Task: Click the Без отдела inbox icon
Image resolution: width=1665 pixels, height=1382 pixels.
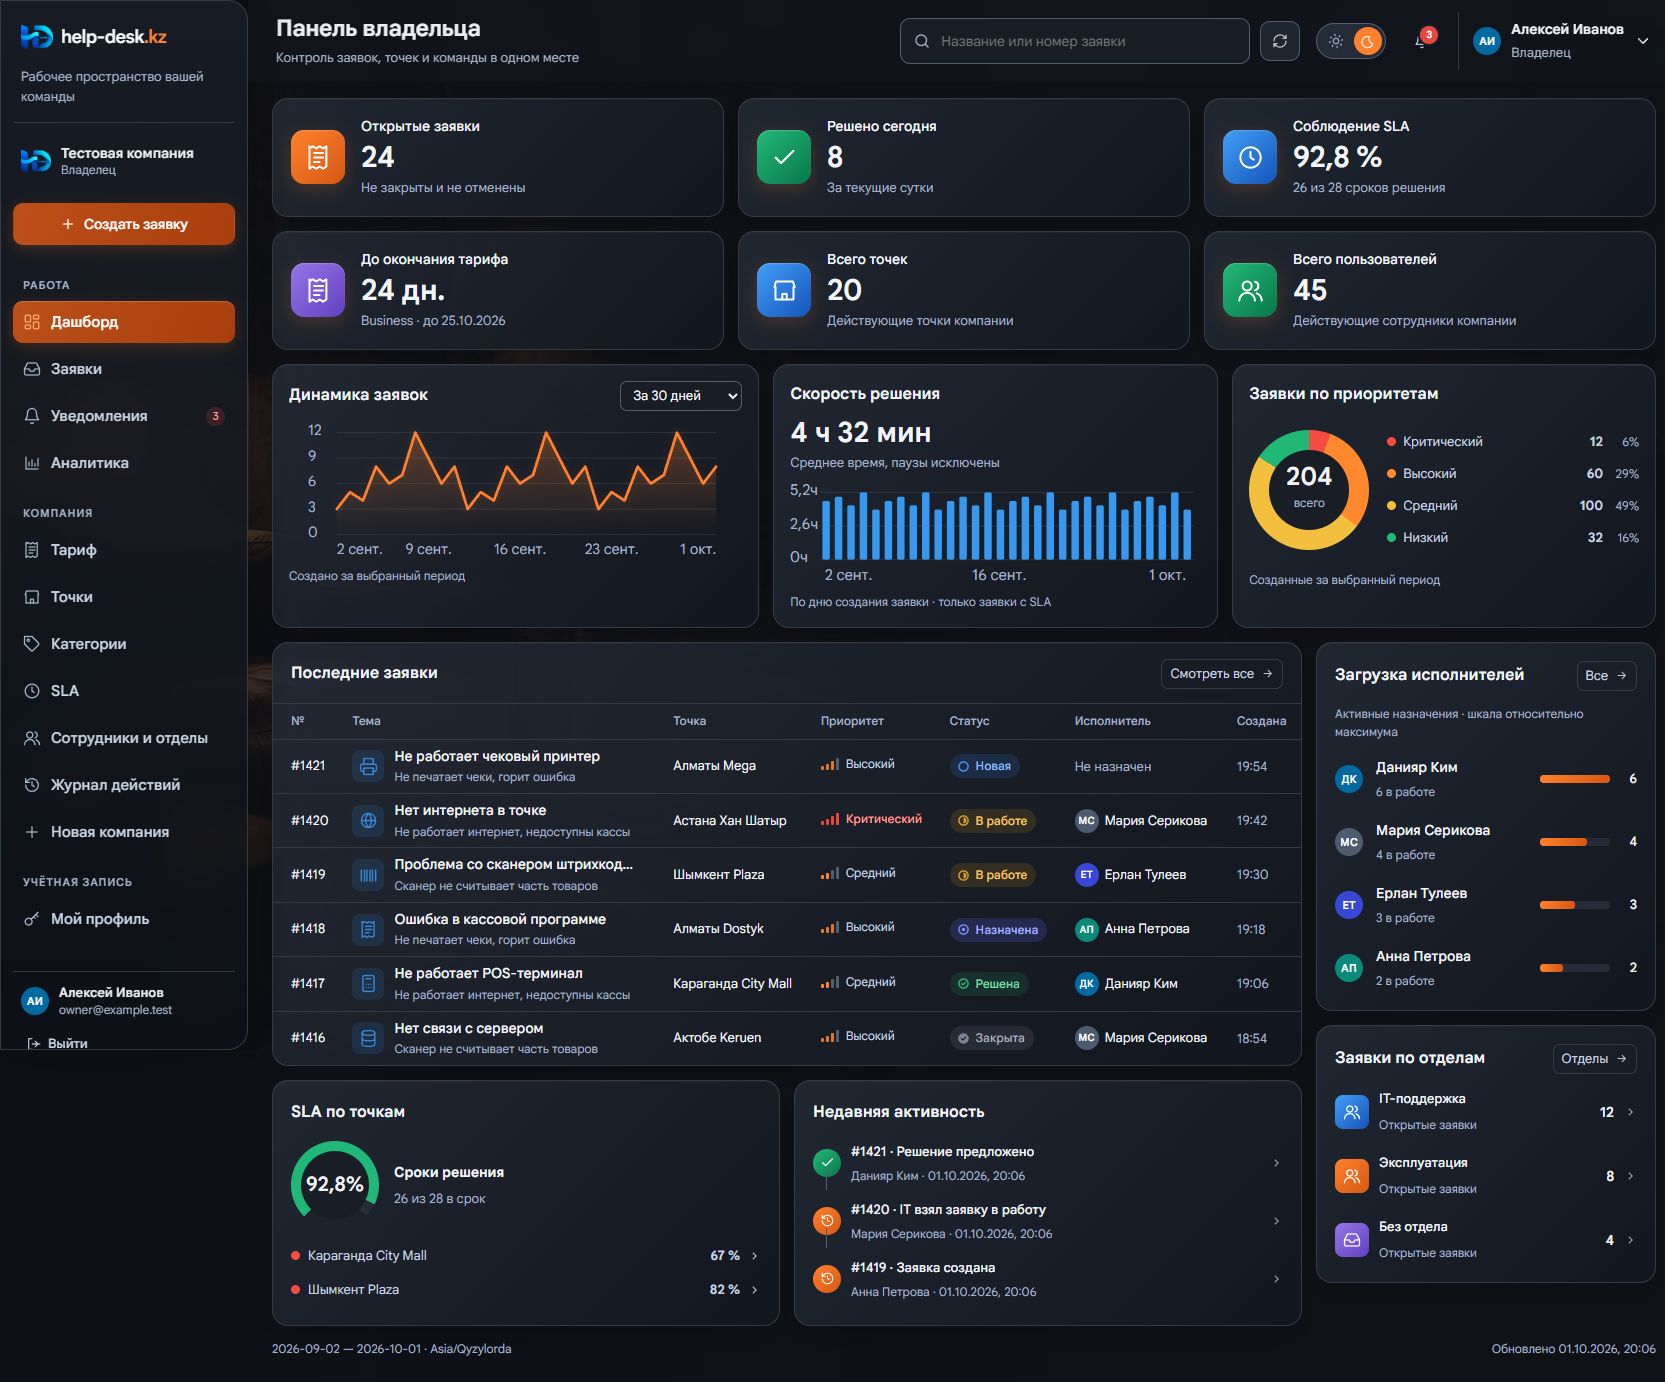Action: tap(1351, 1239)
